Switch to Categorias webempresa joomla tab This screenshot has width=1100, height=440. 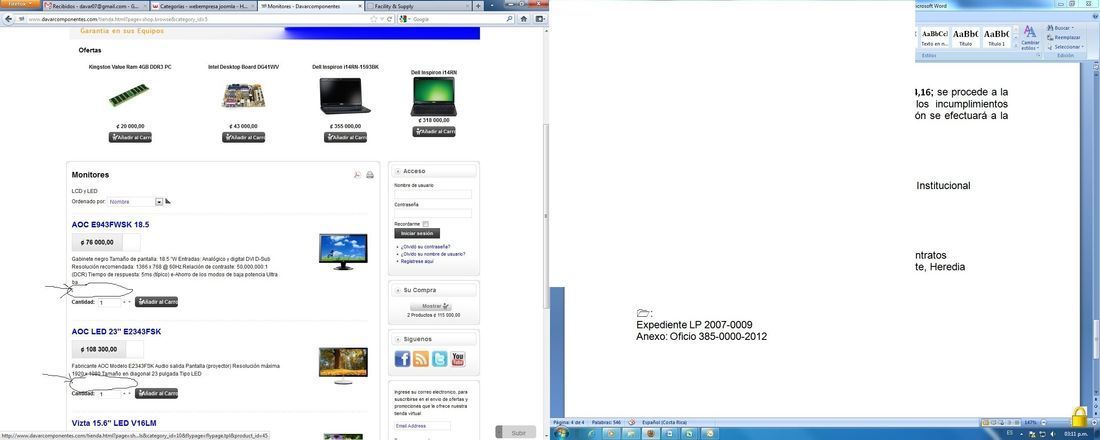point(203,6)
